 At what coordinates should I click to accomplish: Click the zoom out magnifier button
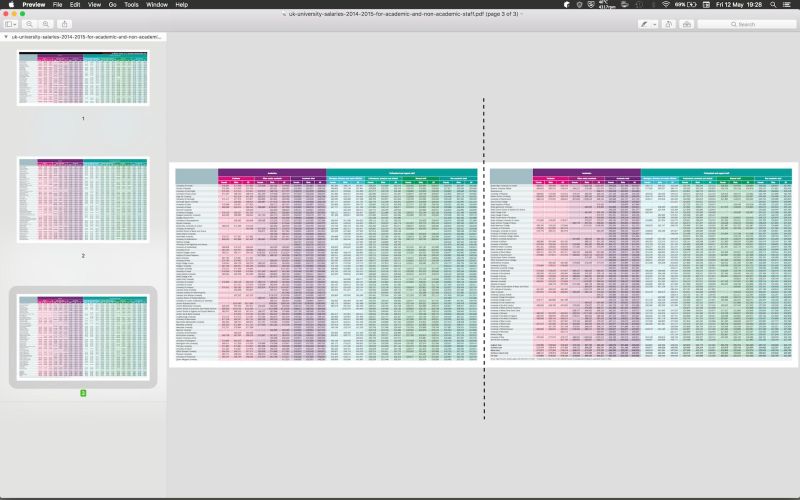click(x=30, y=24)
